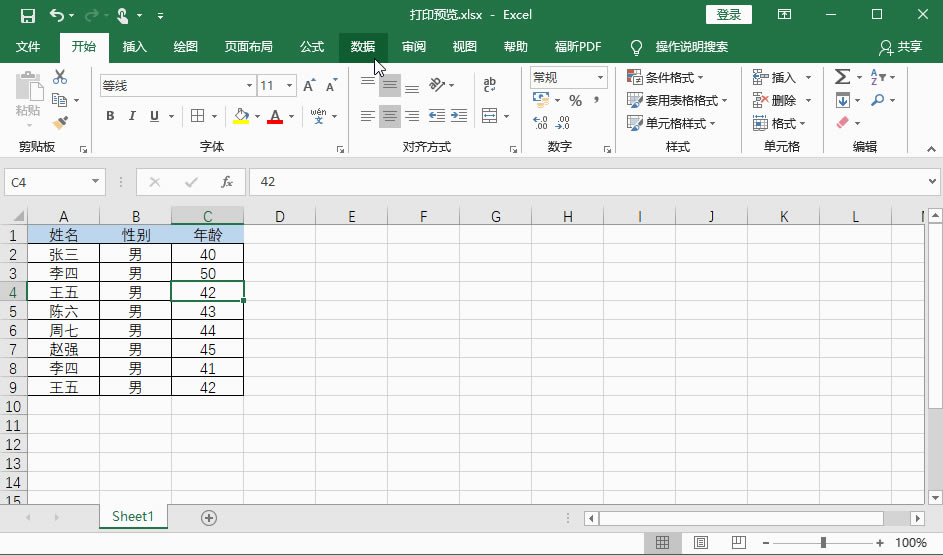Open the 文件 File tab
The height and width of the screenshot is (555, 943).
[x=28, y=47]
